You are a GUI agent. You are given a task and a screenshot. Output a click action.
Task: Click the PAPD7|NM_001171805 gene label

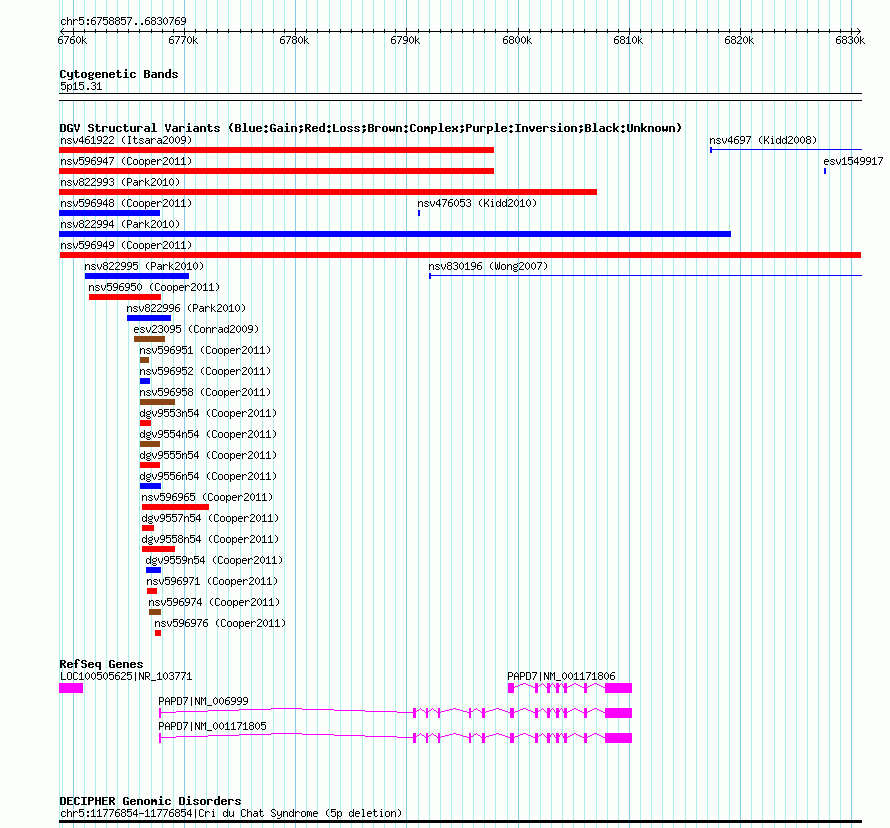[x=212, y=726]
